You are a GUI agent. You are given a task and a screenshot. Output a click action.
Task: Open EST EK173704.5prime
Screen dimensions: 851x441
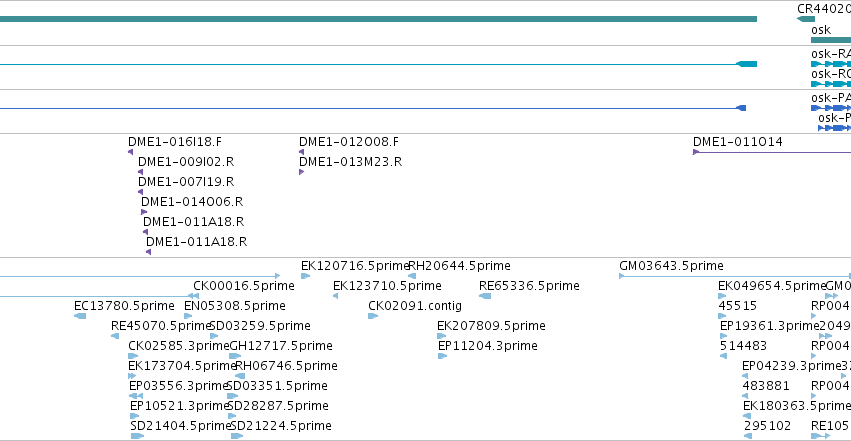pos(181,366)
